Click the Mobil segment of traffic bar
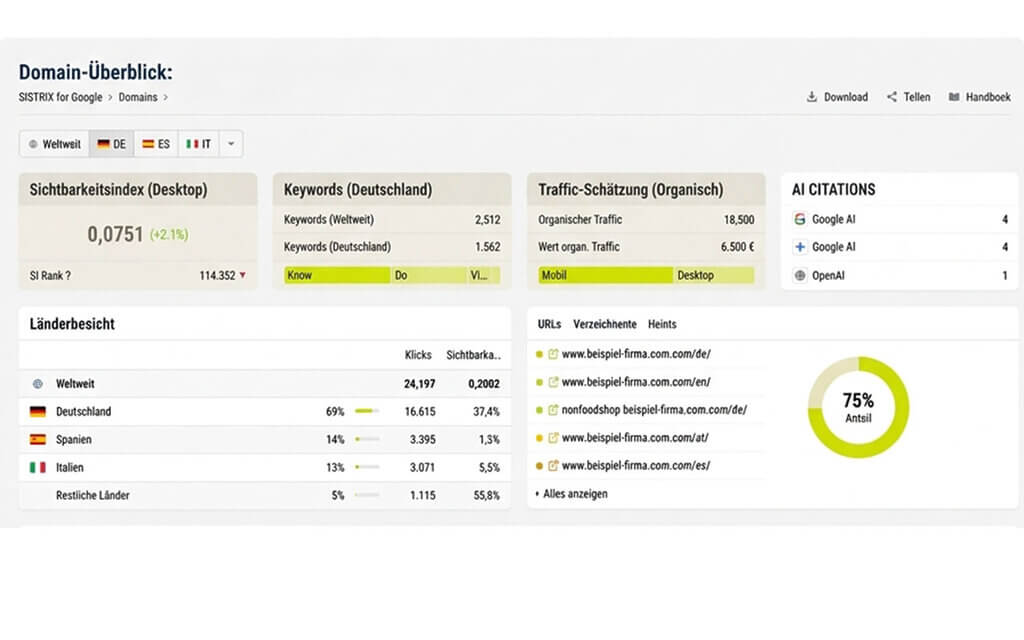 605,275
